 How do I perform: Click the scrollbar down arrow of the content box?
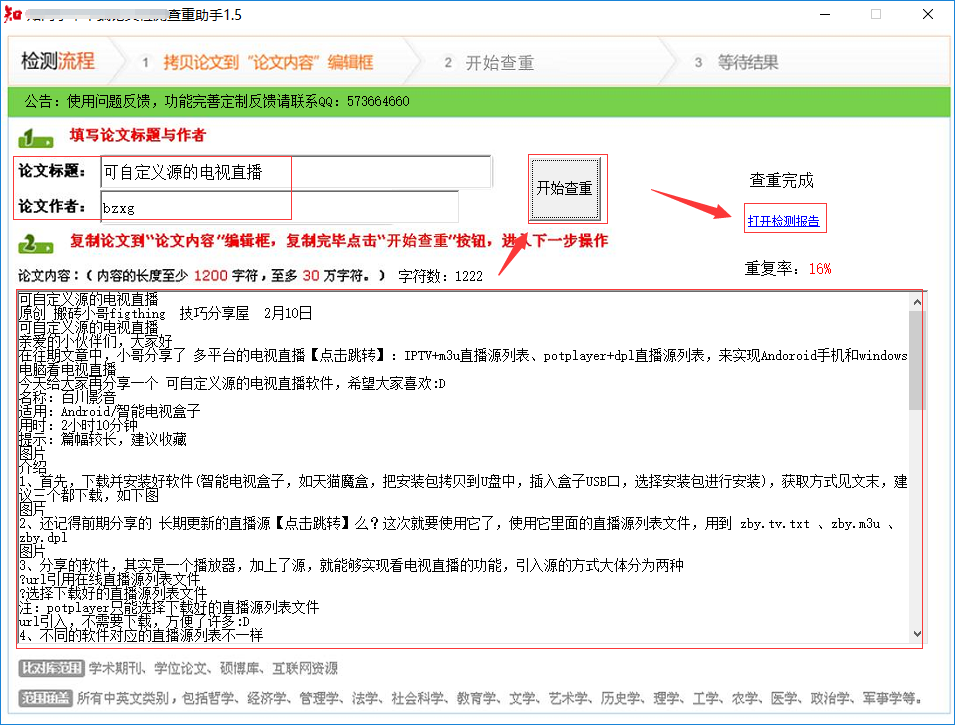(x=917, y=632)
